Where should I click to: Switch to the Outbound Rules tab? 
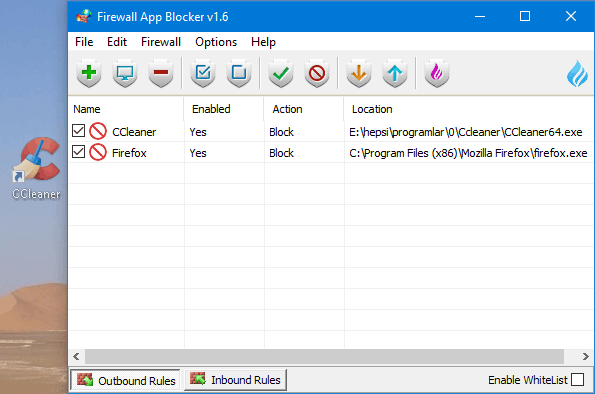point(125,380)
